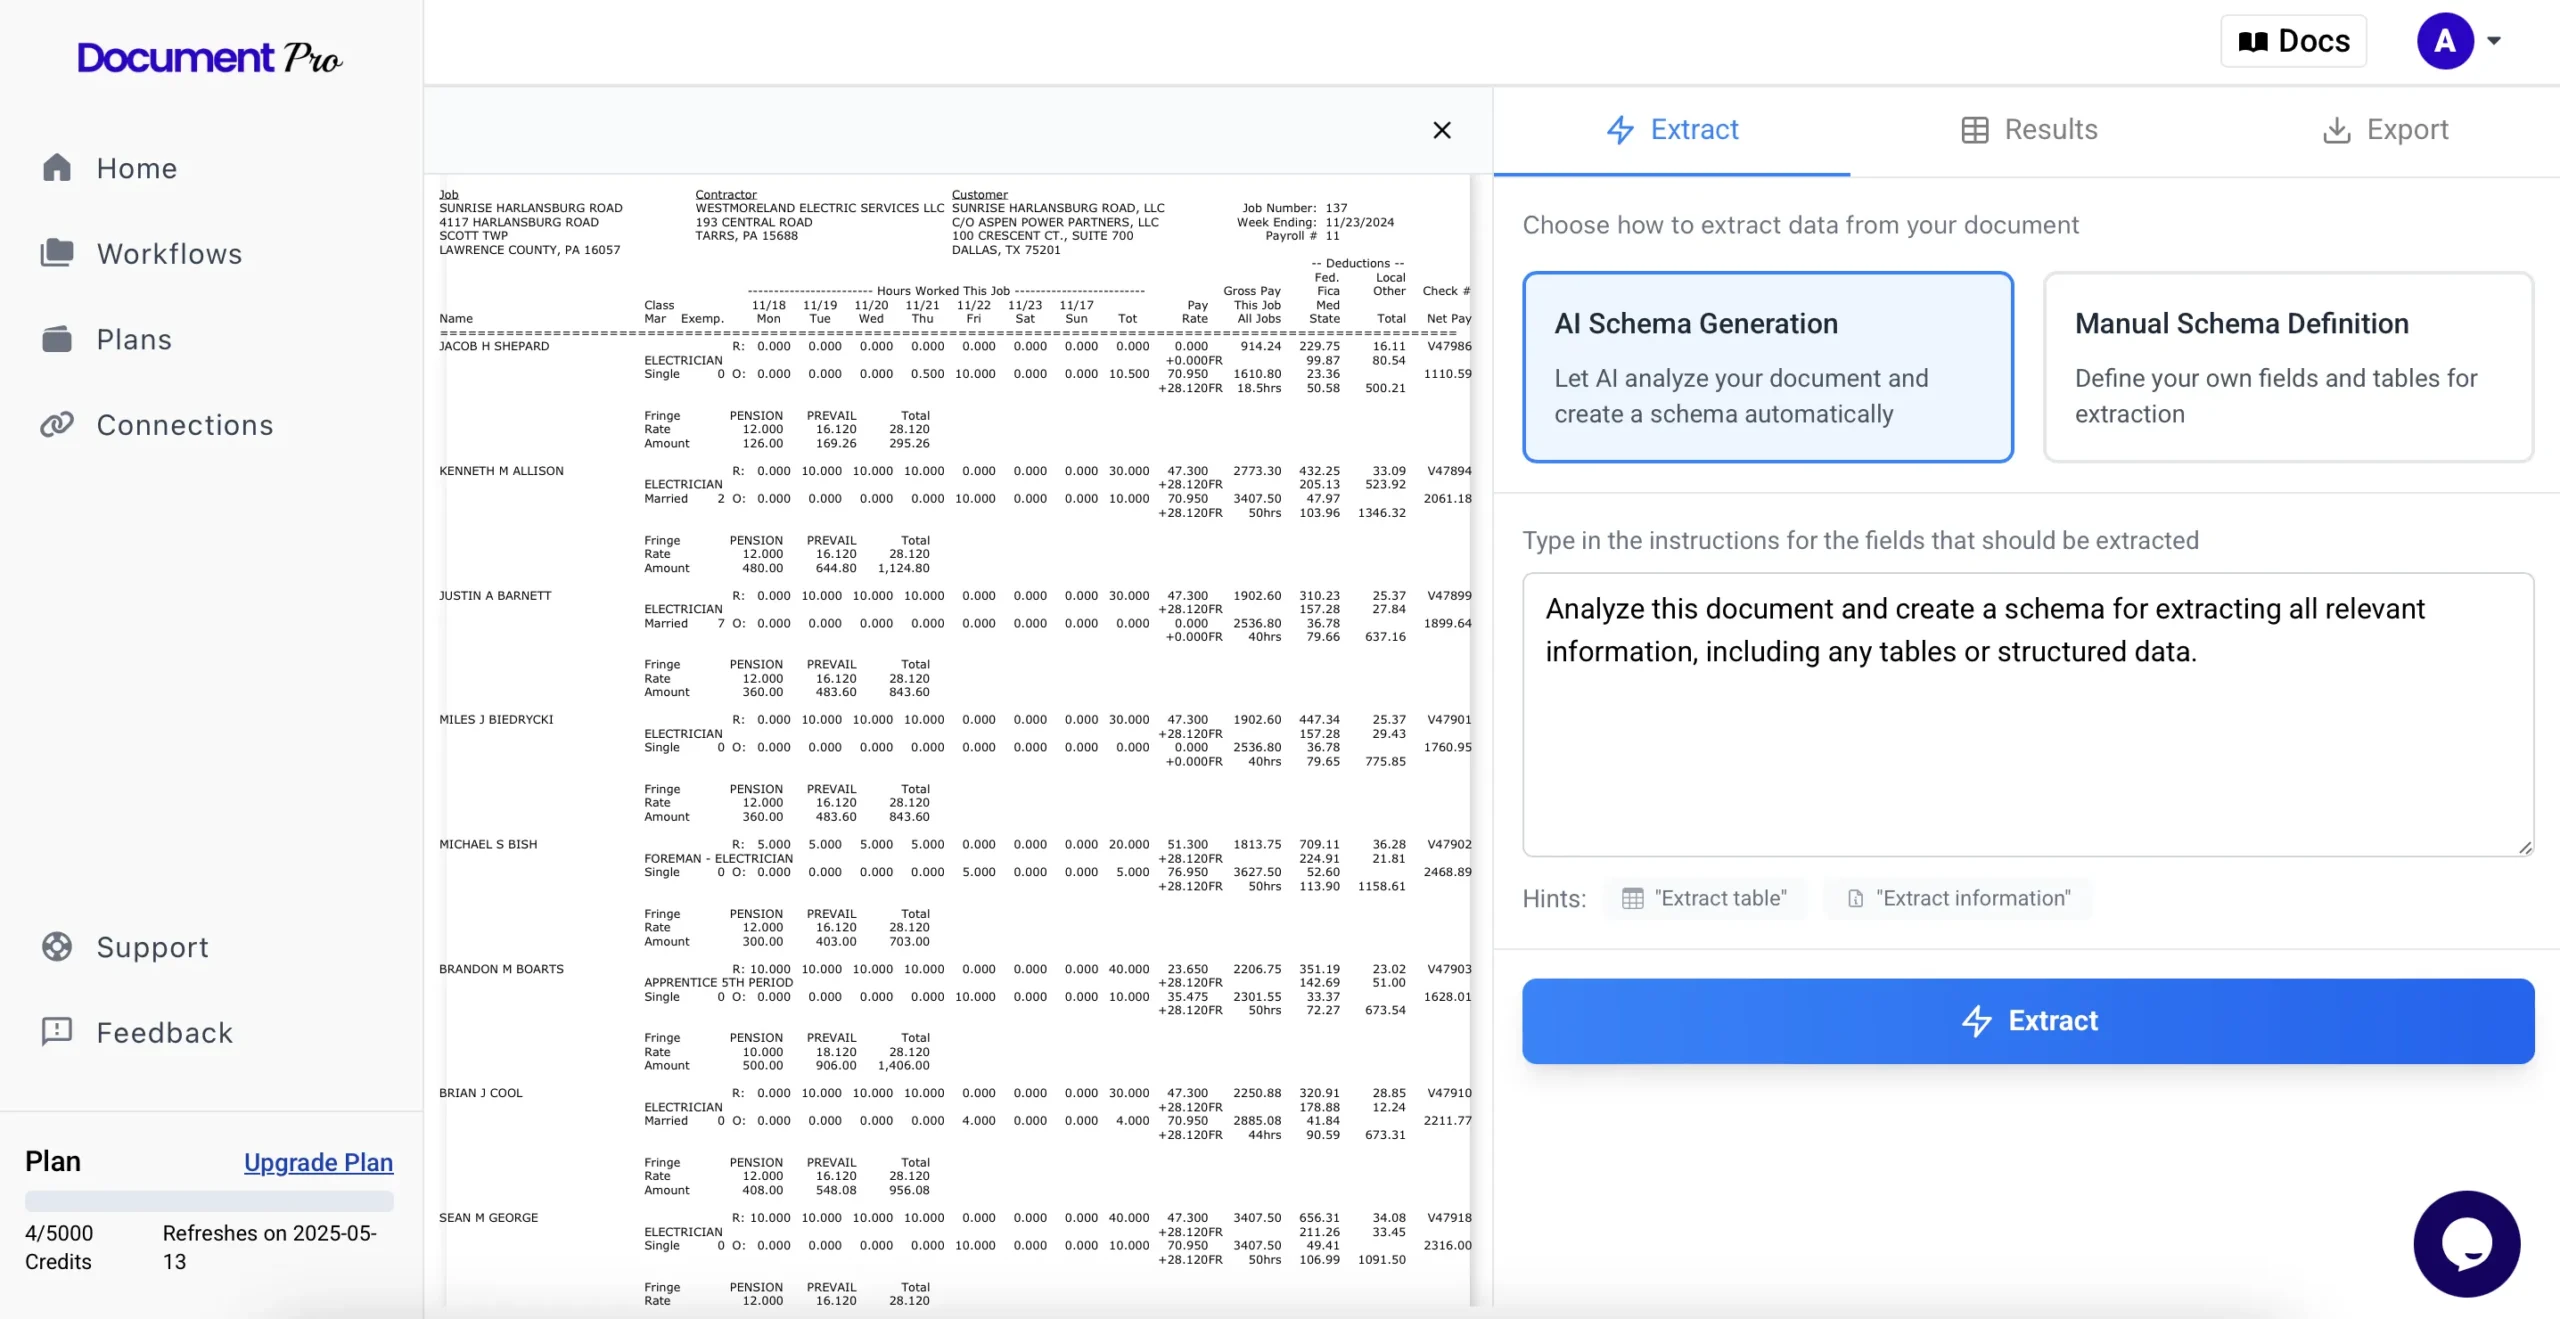
Task: Click the Upgrade Plan link
Action: point(317,1162)
